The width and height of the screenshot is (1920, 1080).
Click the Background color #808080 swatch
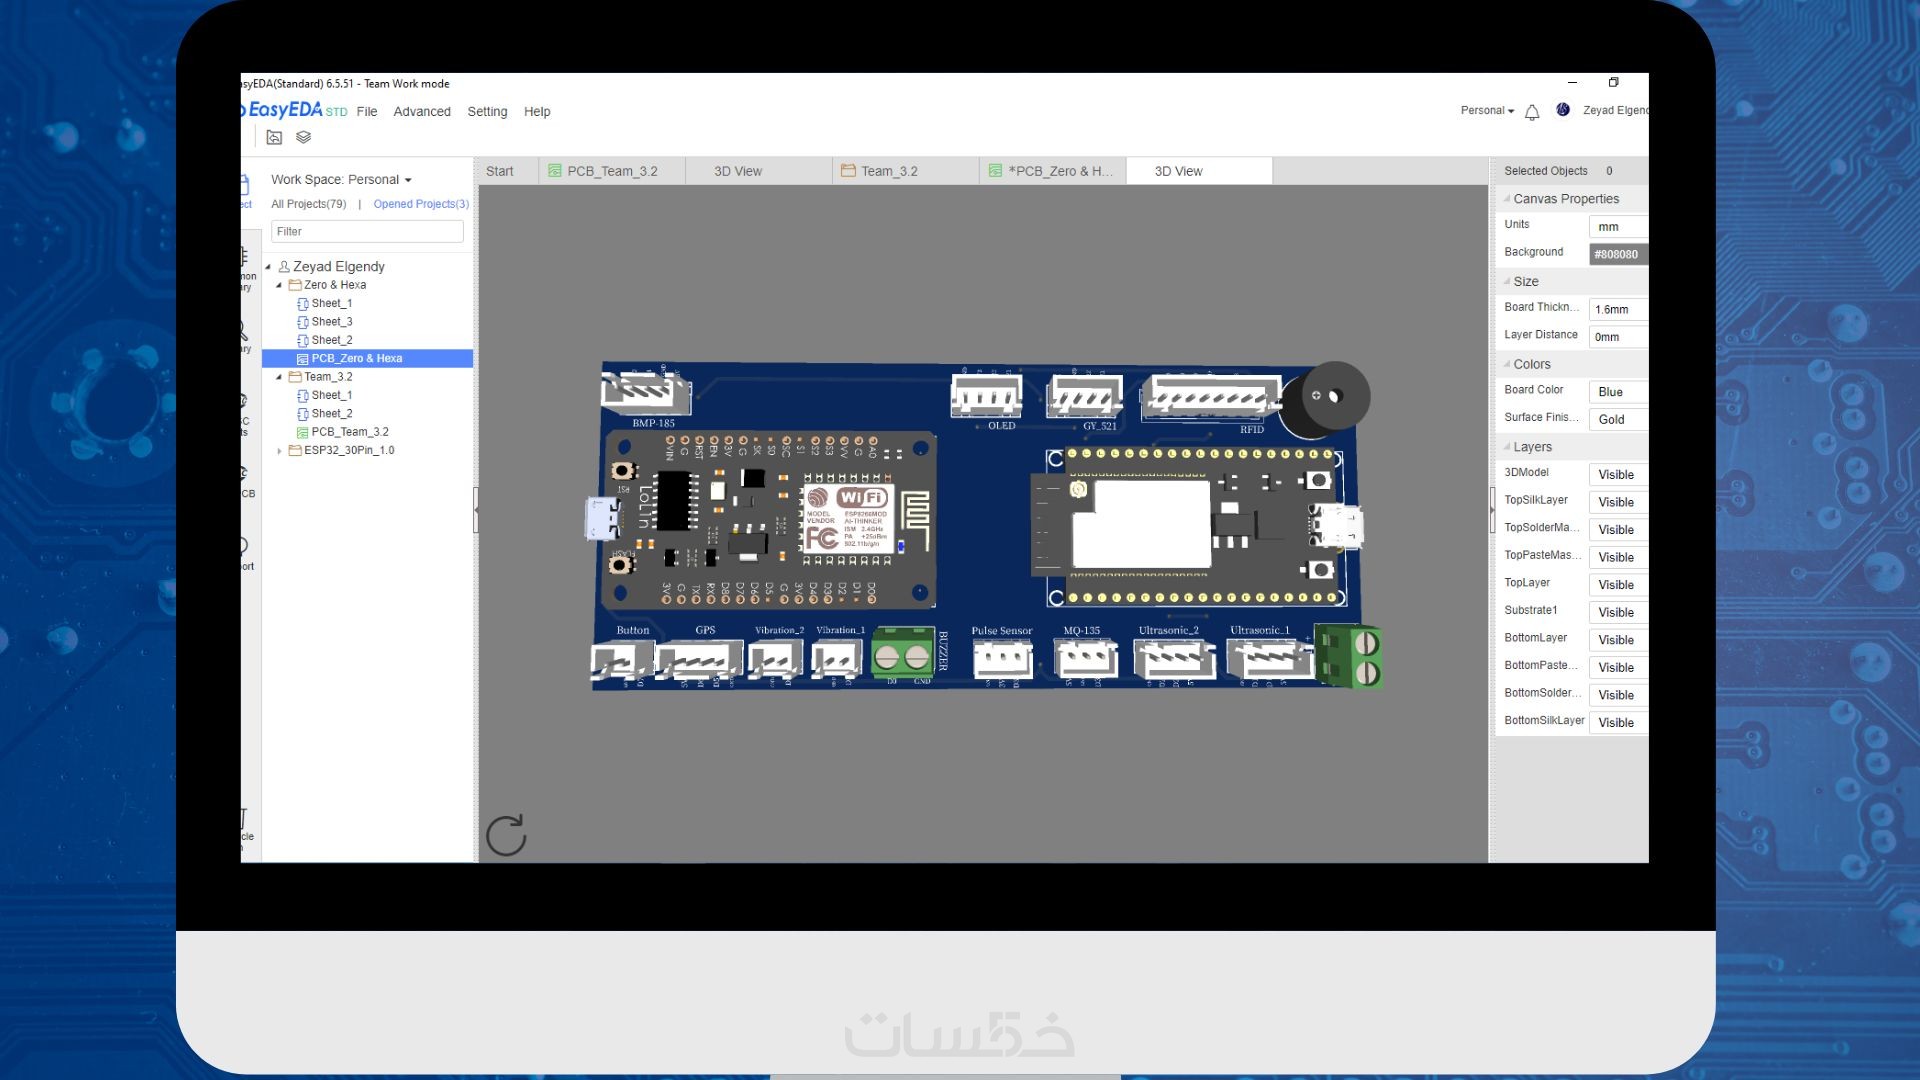pyautogui.click(x=1616, y=254)
